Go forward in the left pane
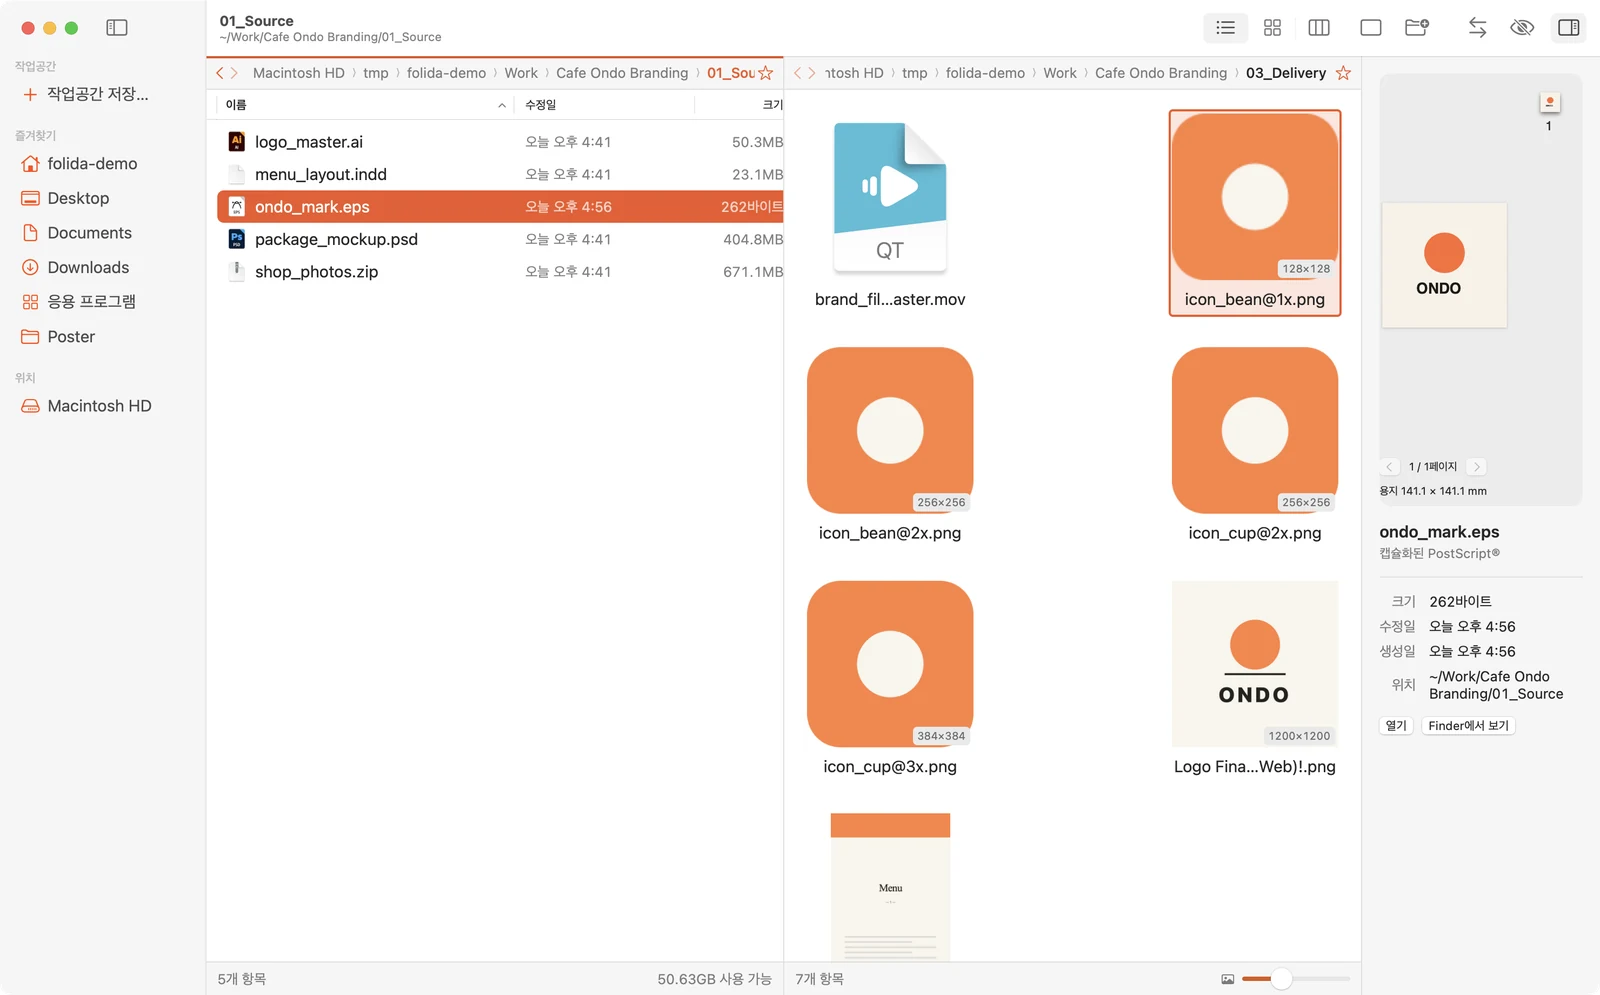Image resolution: width=1600 pixels, height=995 pixels. [234, 73]
